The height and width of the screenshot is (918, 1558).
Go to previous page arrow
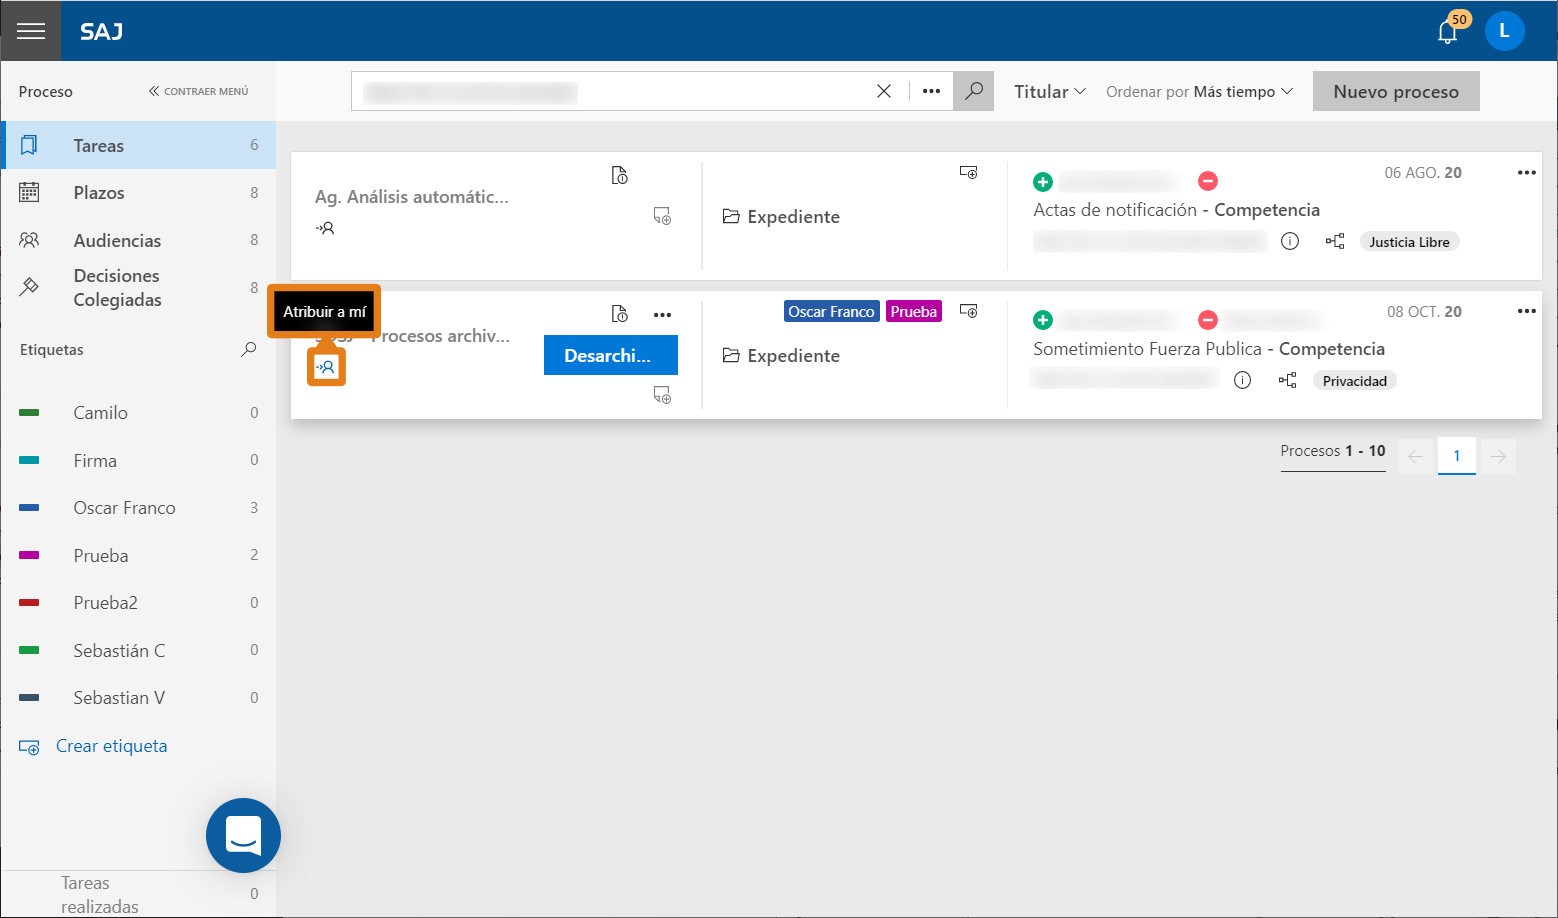[x=1416, y=456]
